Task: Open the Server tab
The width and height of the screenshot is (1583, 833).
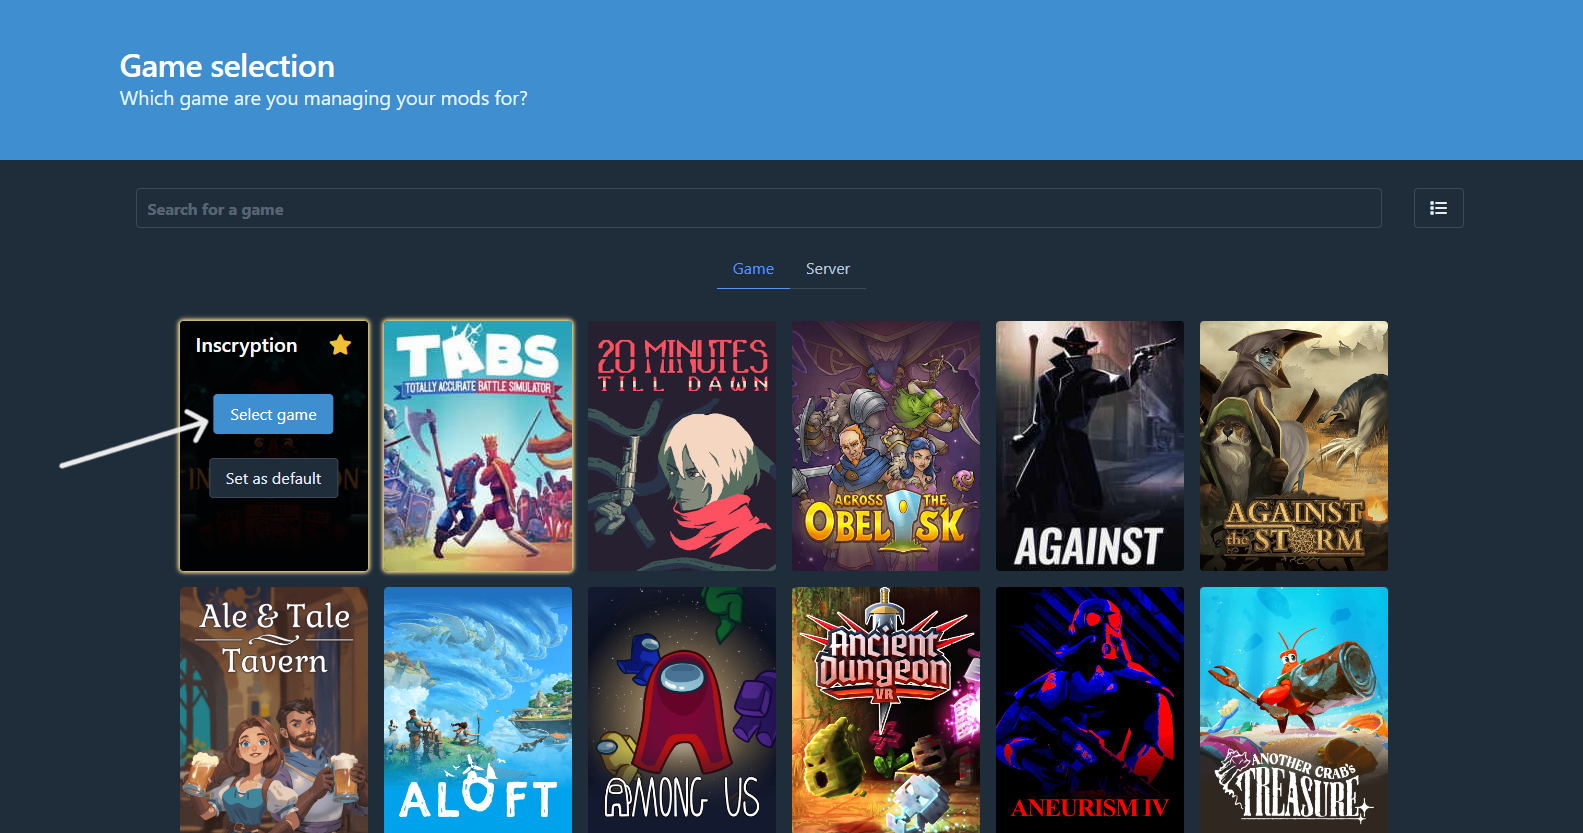Action: (x=828, y=269)
